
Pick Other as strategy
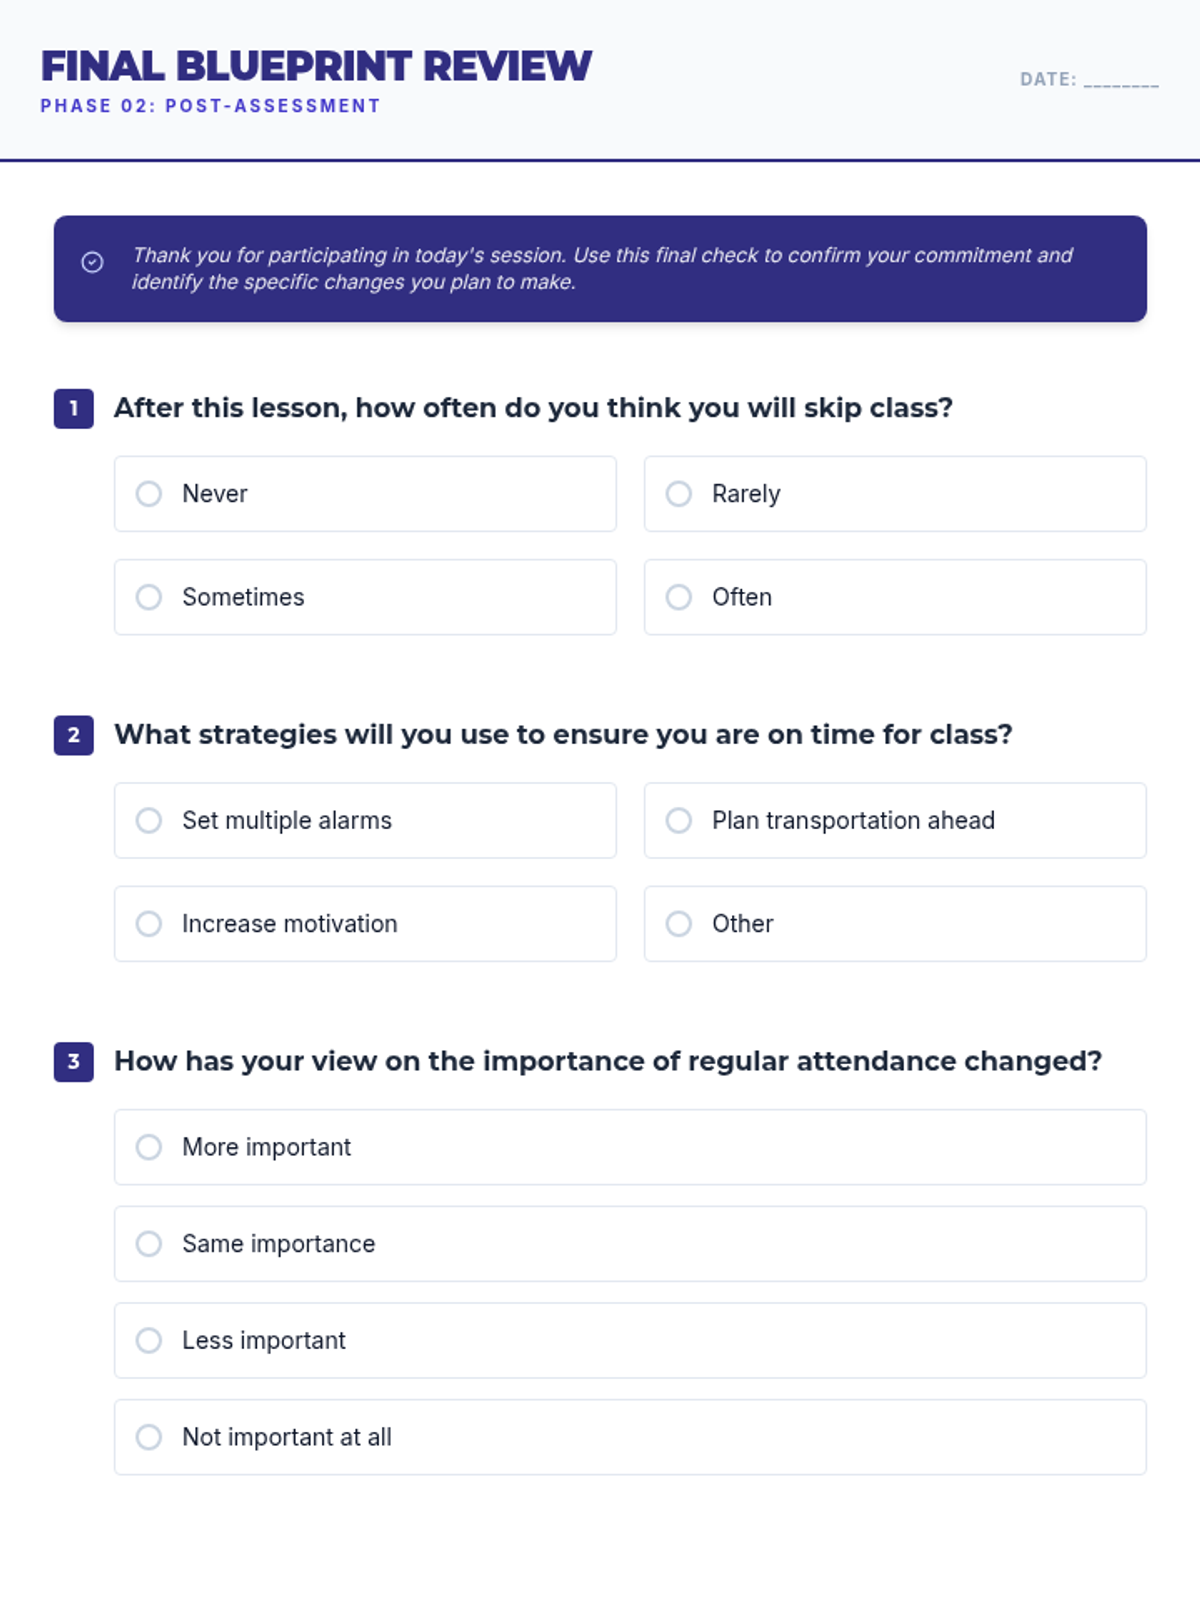(x=679, y=924)
